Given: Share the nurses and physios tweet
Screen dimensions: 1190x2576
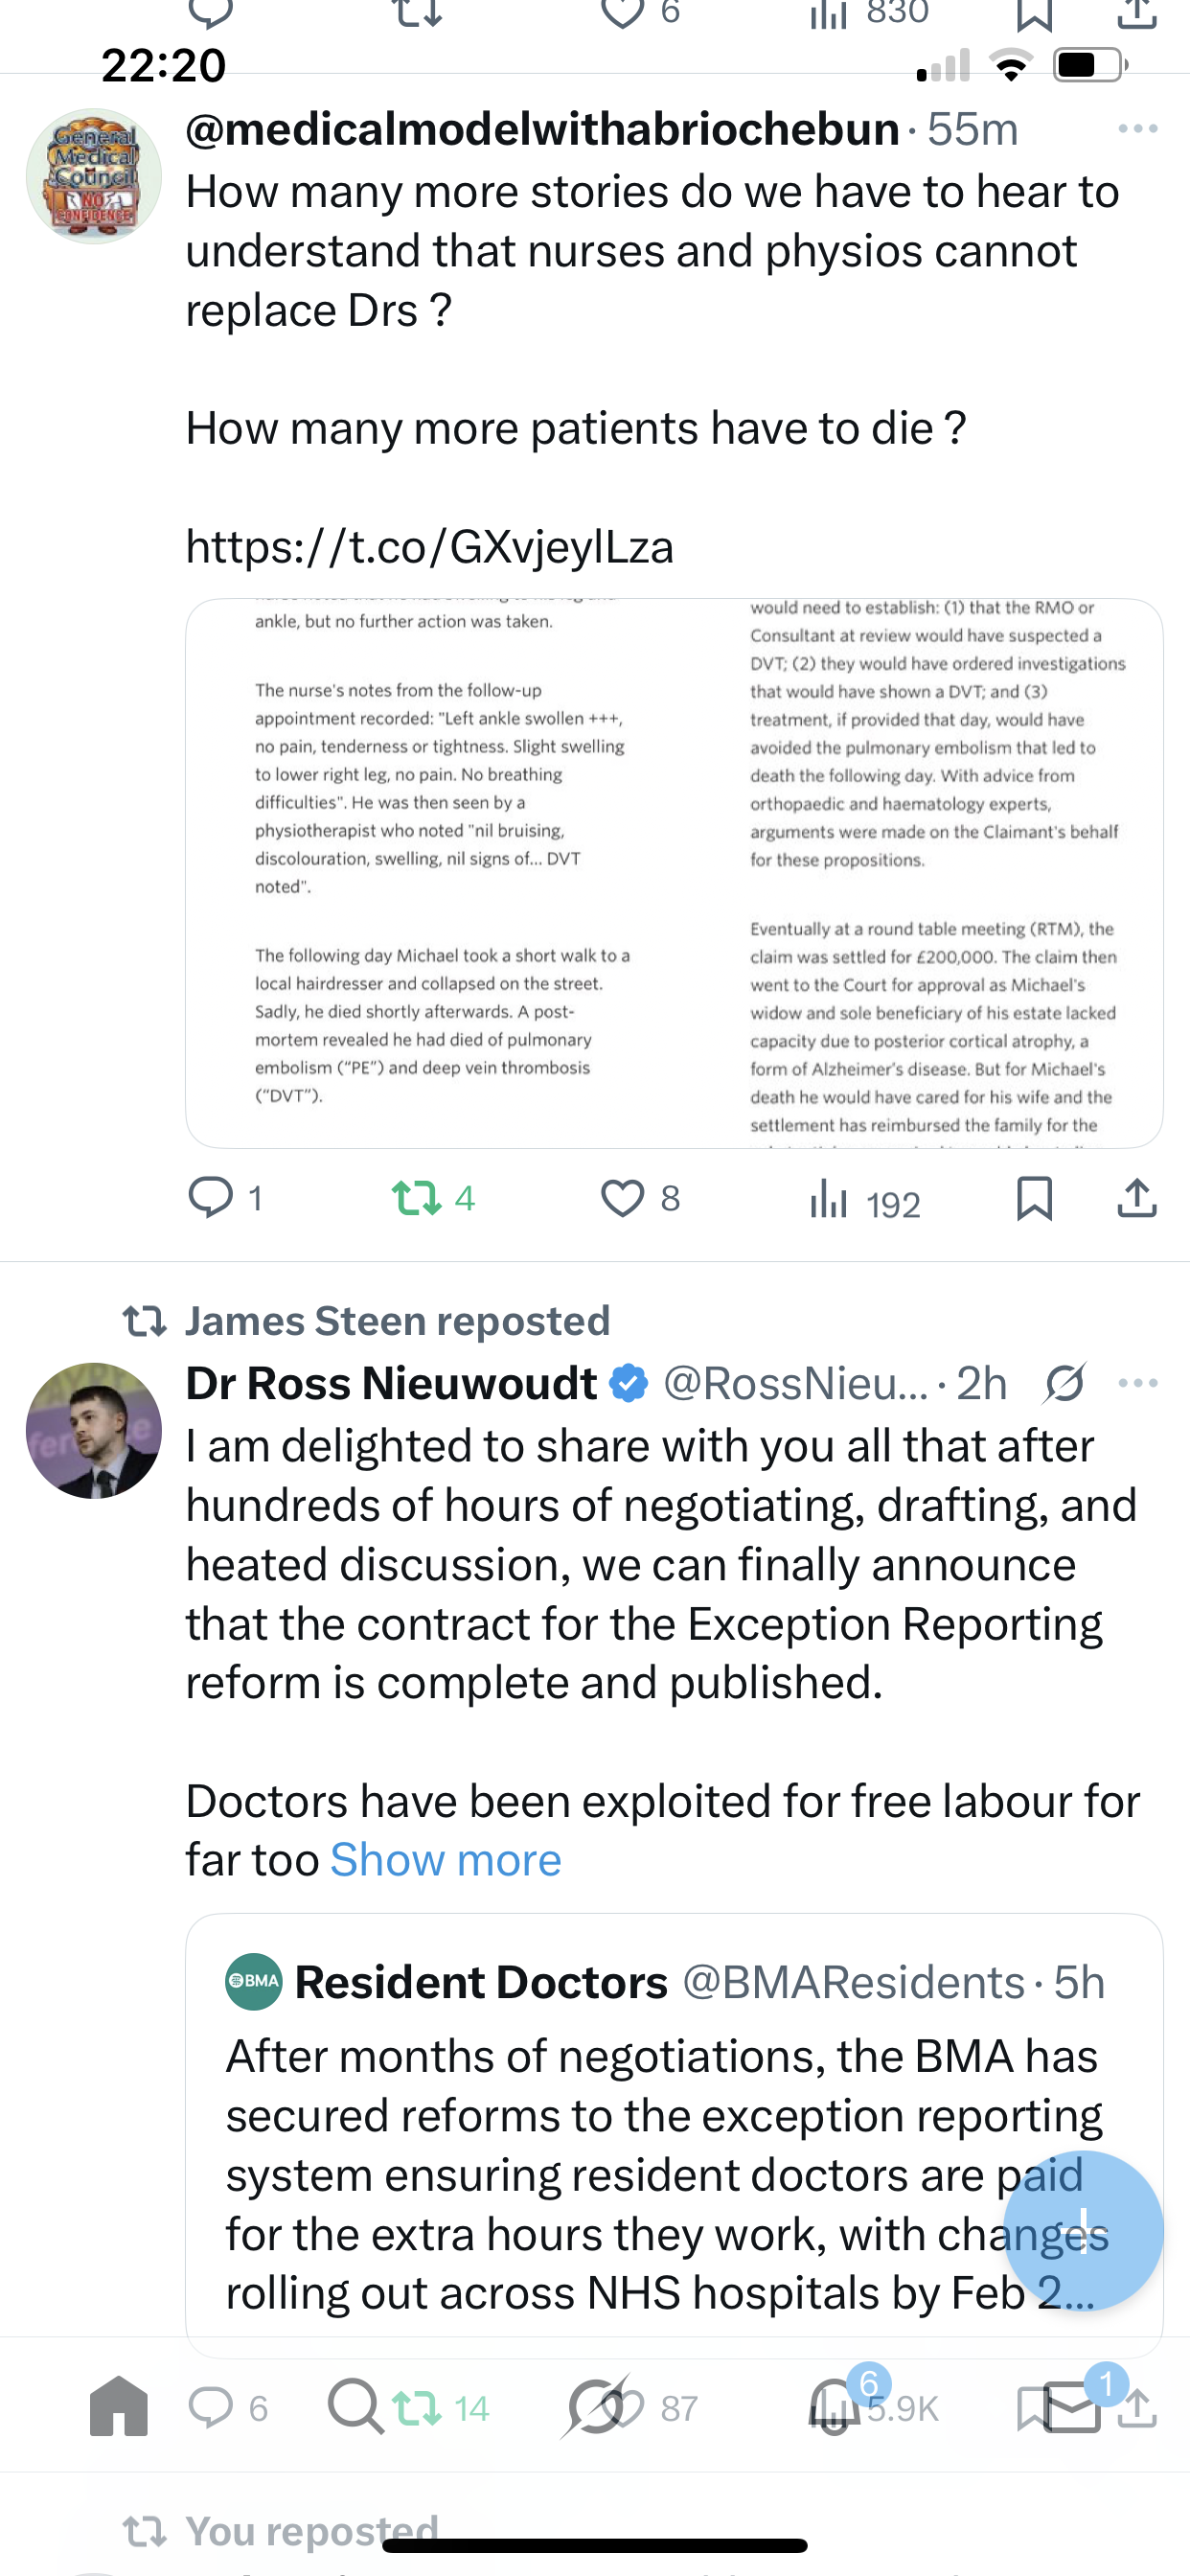Looking at the screenshot, I should point(1136,1197).
